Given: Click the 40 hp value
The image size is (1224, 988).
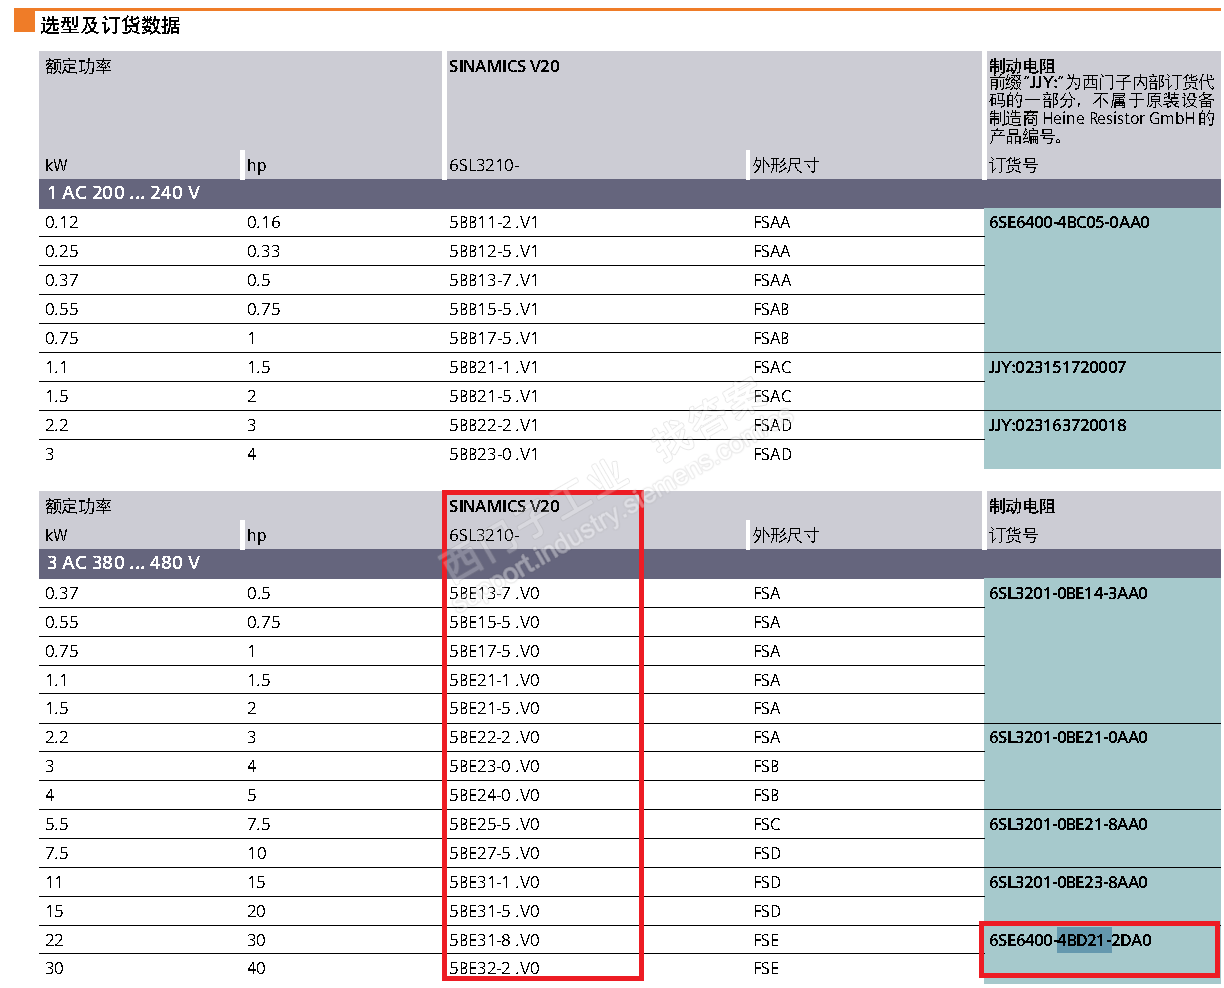Looking at the screenshot, I should [257, 968].
